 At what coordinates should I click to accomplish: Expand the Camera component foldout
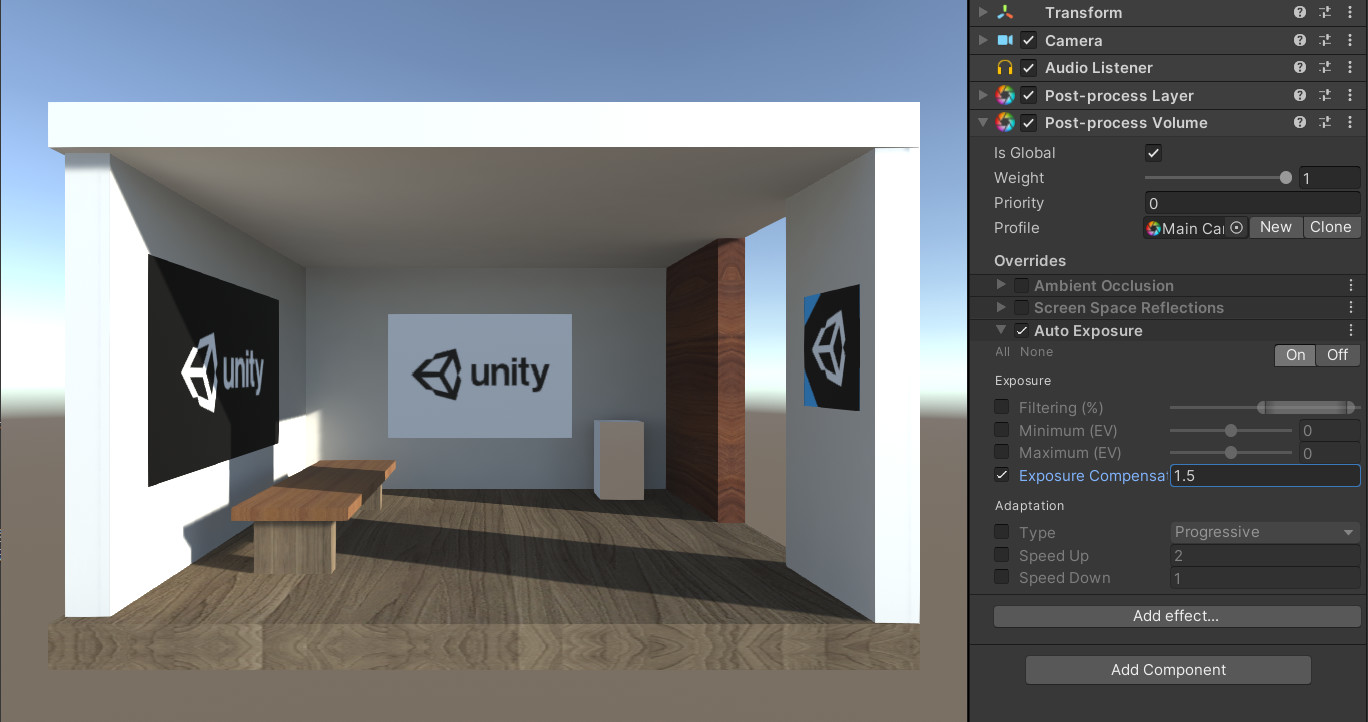tap(983, 40)
